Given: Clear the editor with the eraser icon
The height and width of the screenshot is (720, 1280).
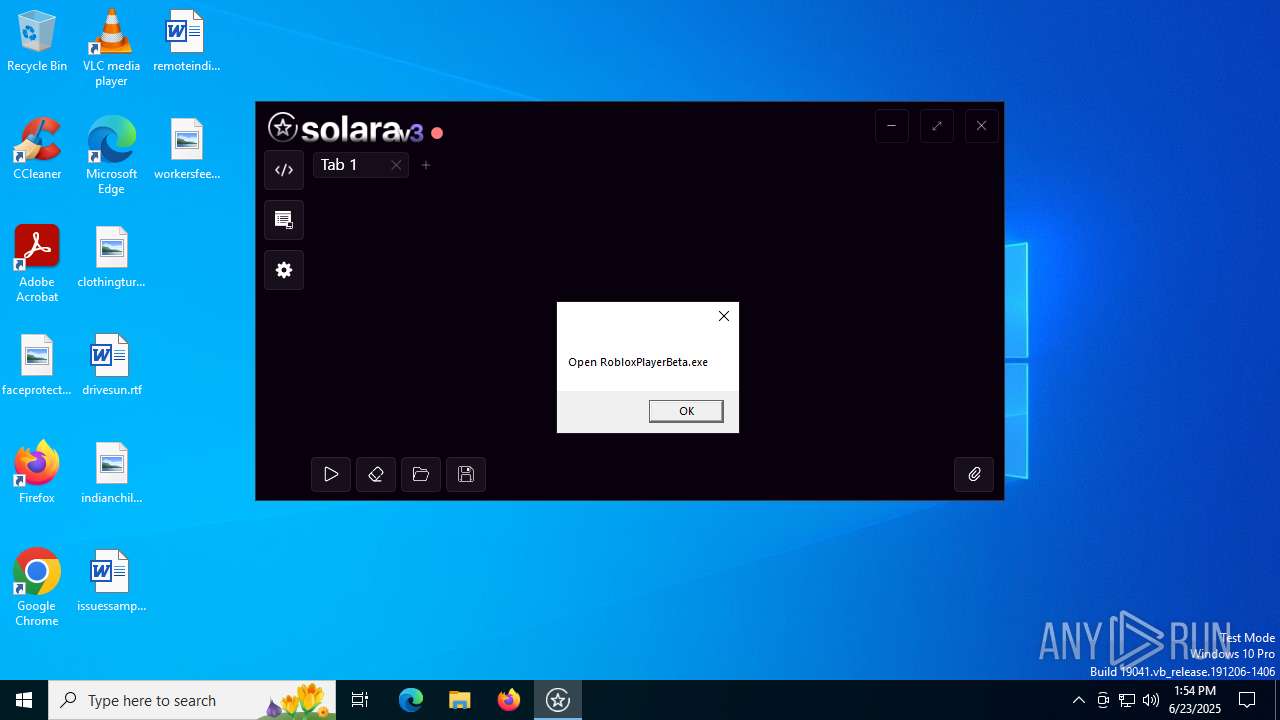Looking at the screenshot, I should pos(376,474).
